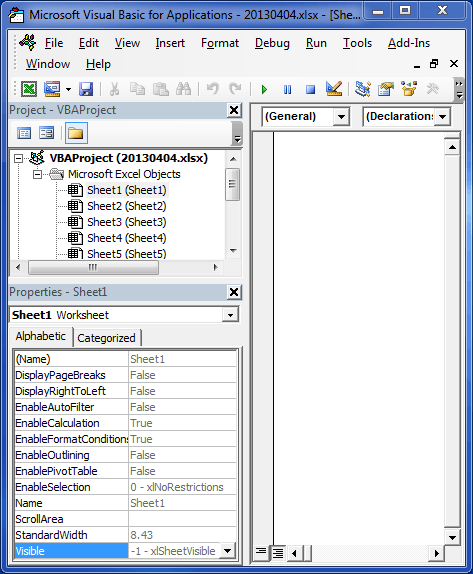This screenshot has height=574, width=473.
Task: Restore the inner code window
Action: [x=434, y=64]
